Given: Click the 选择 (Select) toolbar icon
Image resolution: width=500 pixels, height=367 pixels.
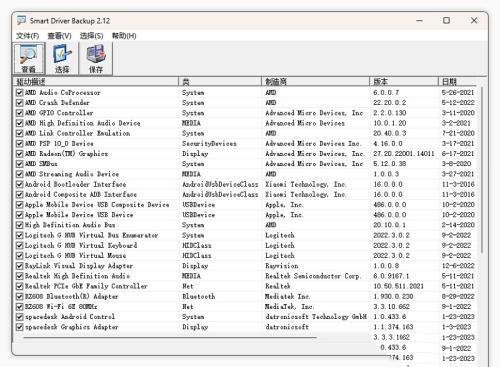Looking at the screenshot, I should pyautogui.click(x=62, y=58).
